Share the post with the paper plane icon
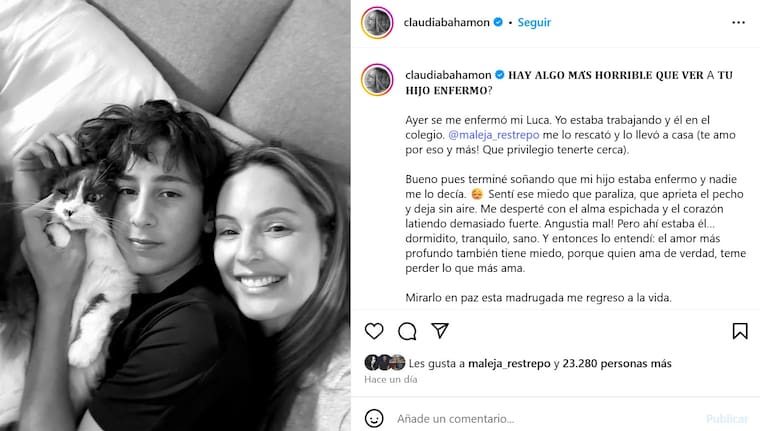The height and width of the screenshot is (431, 760). point(440,331)
